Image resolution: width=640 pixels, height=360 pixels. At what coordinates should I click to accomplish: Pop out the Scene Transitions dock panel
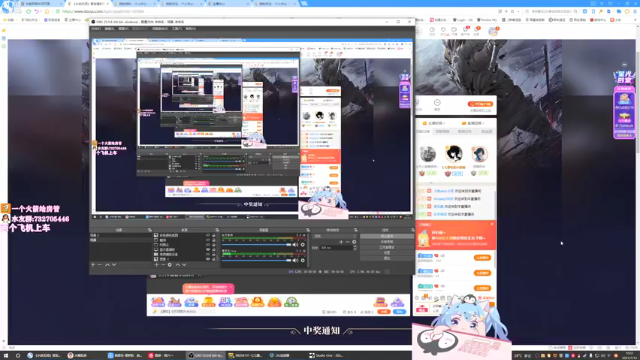click(356, 230)
